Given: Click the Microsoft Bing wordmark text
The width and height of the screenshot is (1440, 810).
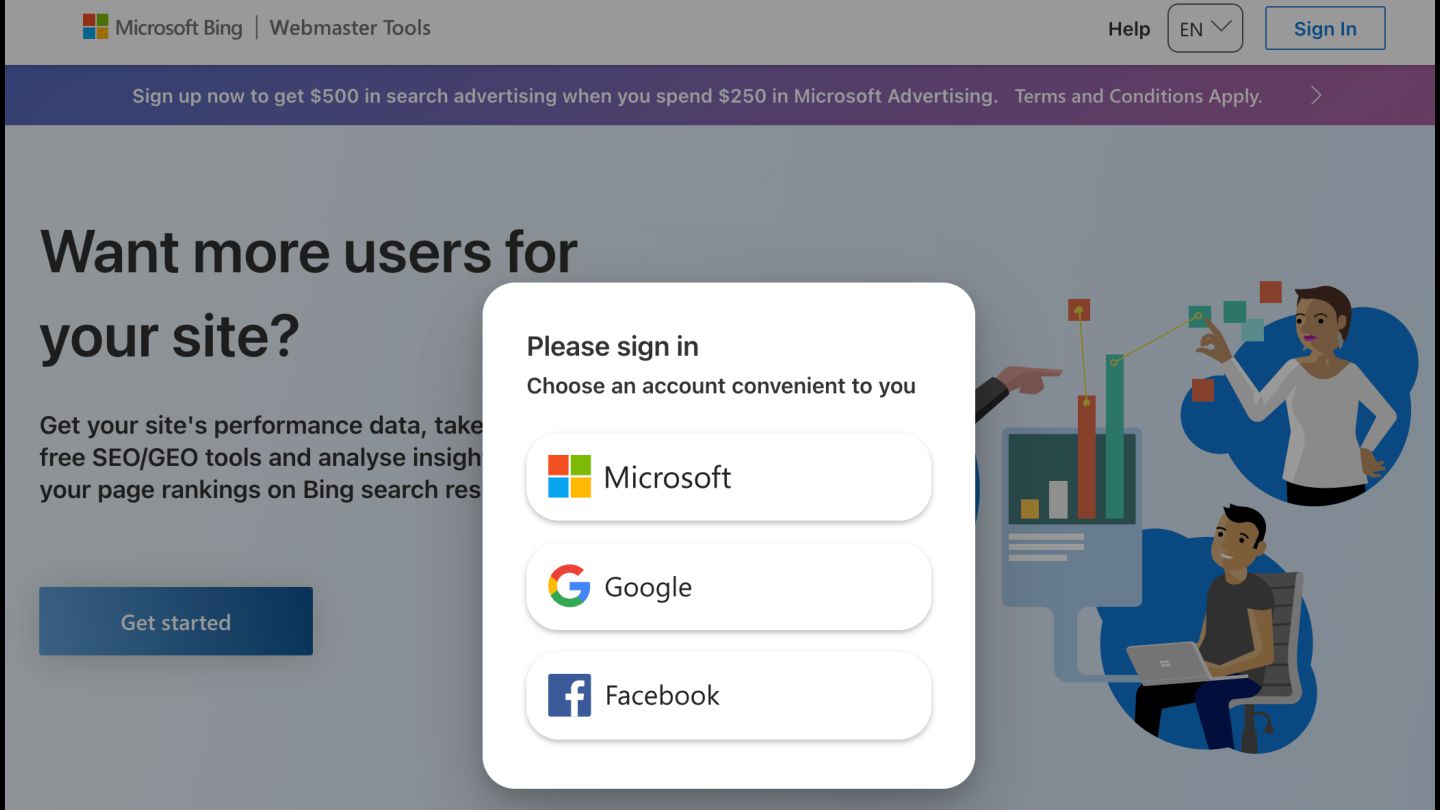Looking at the screenshot, I should click(178, 28).
